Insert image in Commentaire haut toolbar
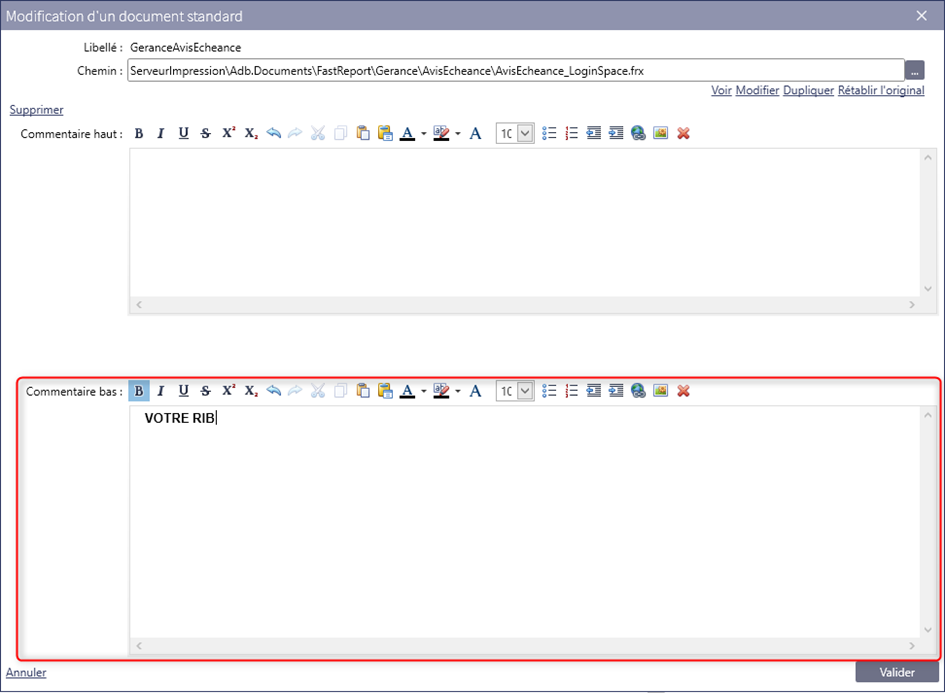Image resolution: width=945 pixels, height=693 pixels. pyautogui.click(x=660, y=134)
